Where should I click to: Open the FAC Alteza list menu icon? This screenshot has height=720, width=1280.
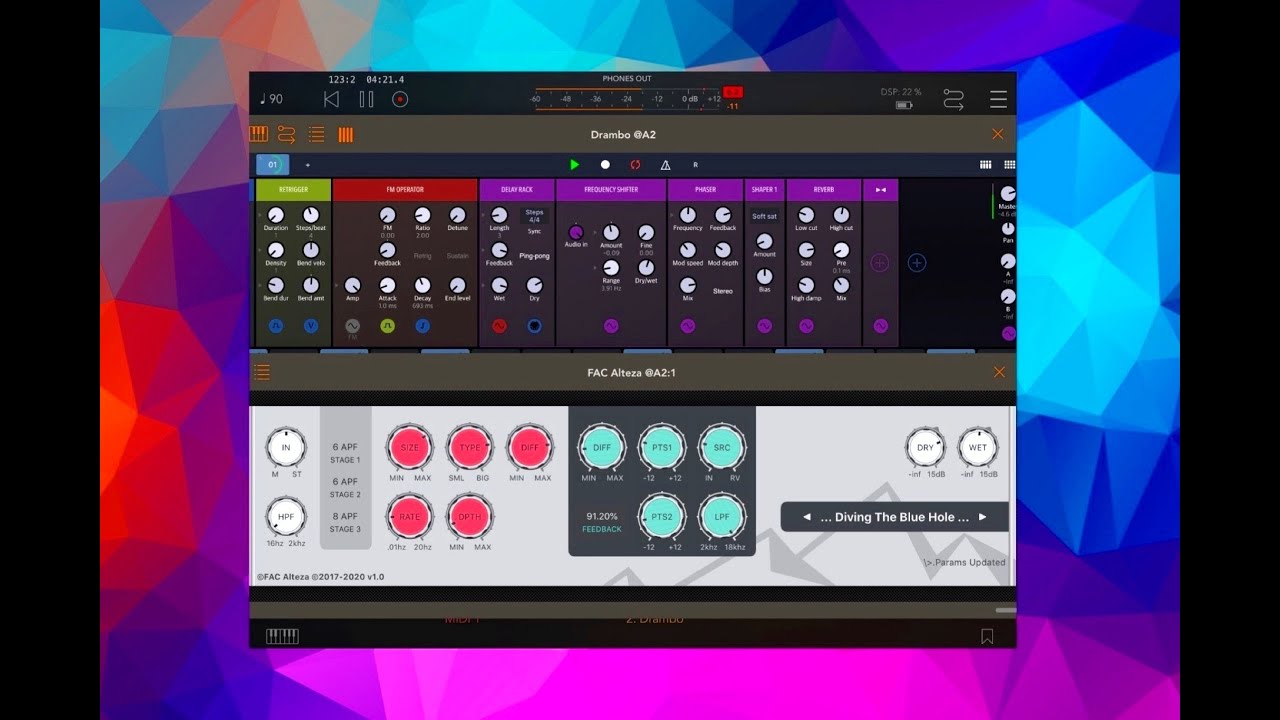(x=262, y=372)
